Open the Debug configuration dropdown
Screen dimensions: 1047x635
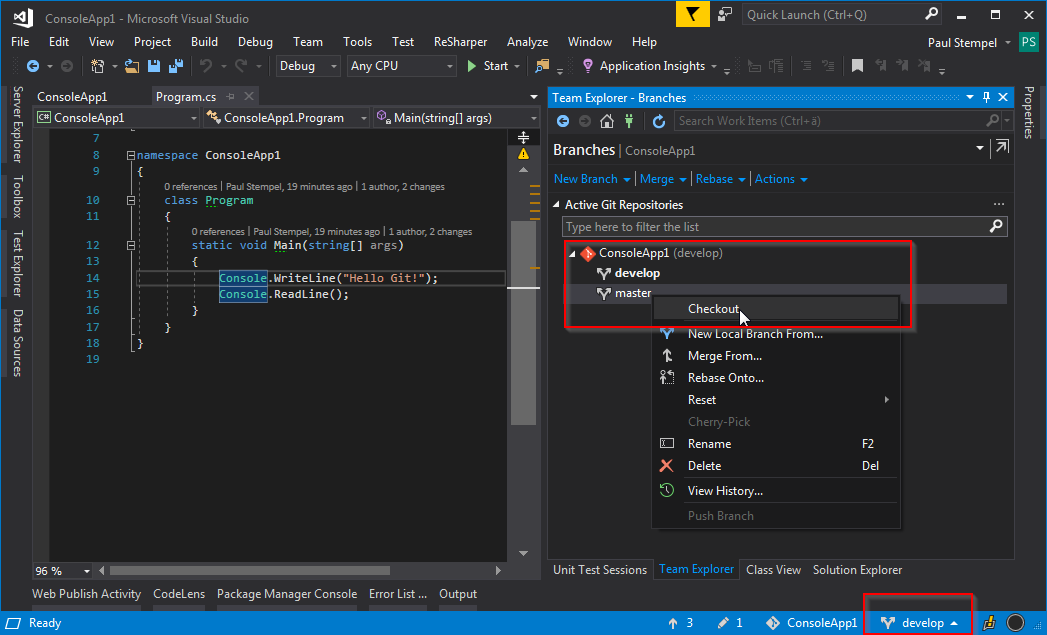308,66
